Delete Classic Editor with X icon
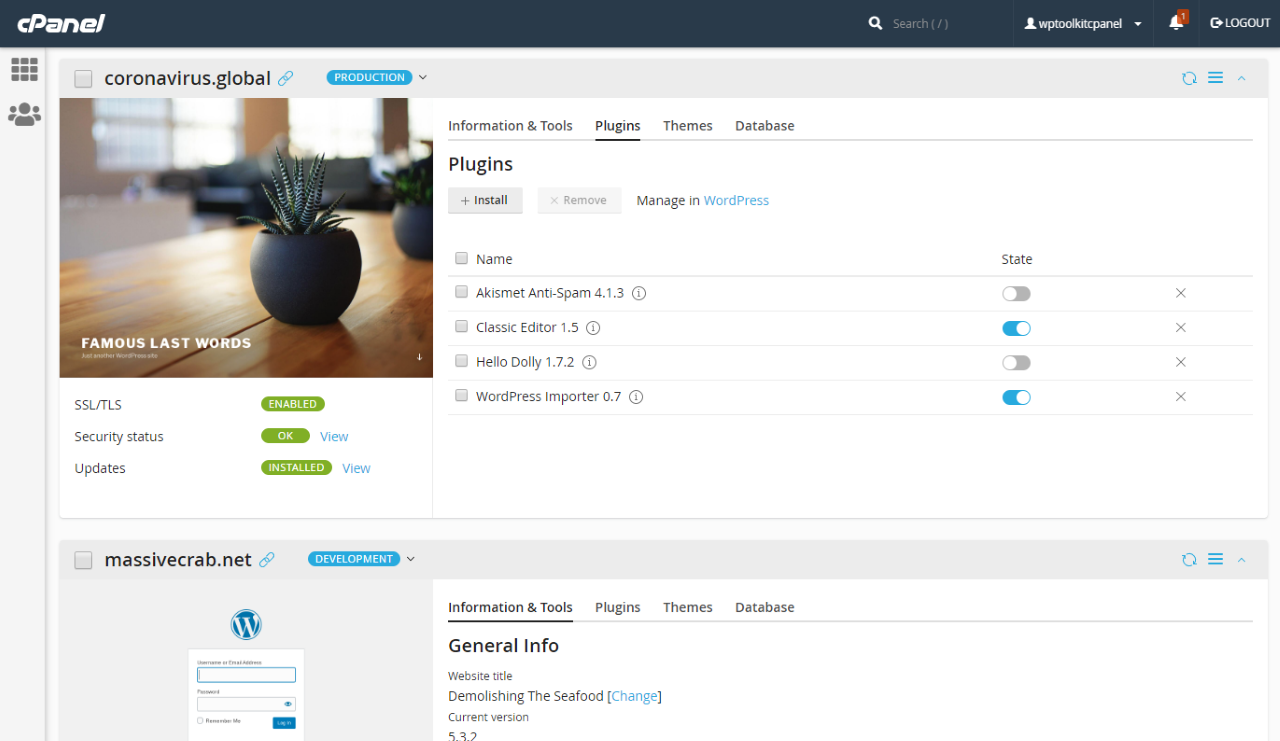Screen dimensions: 1280x741 1180,328
